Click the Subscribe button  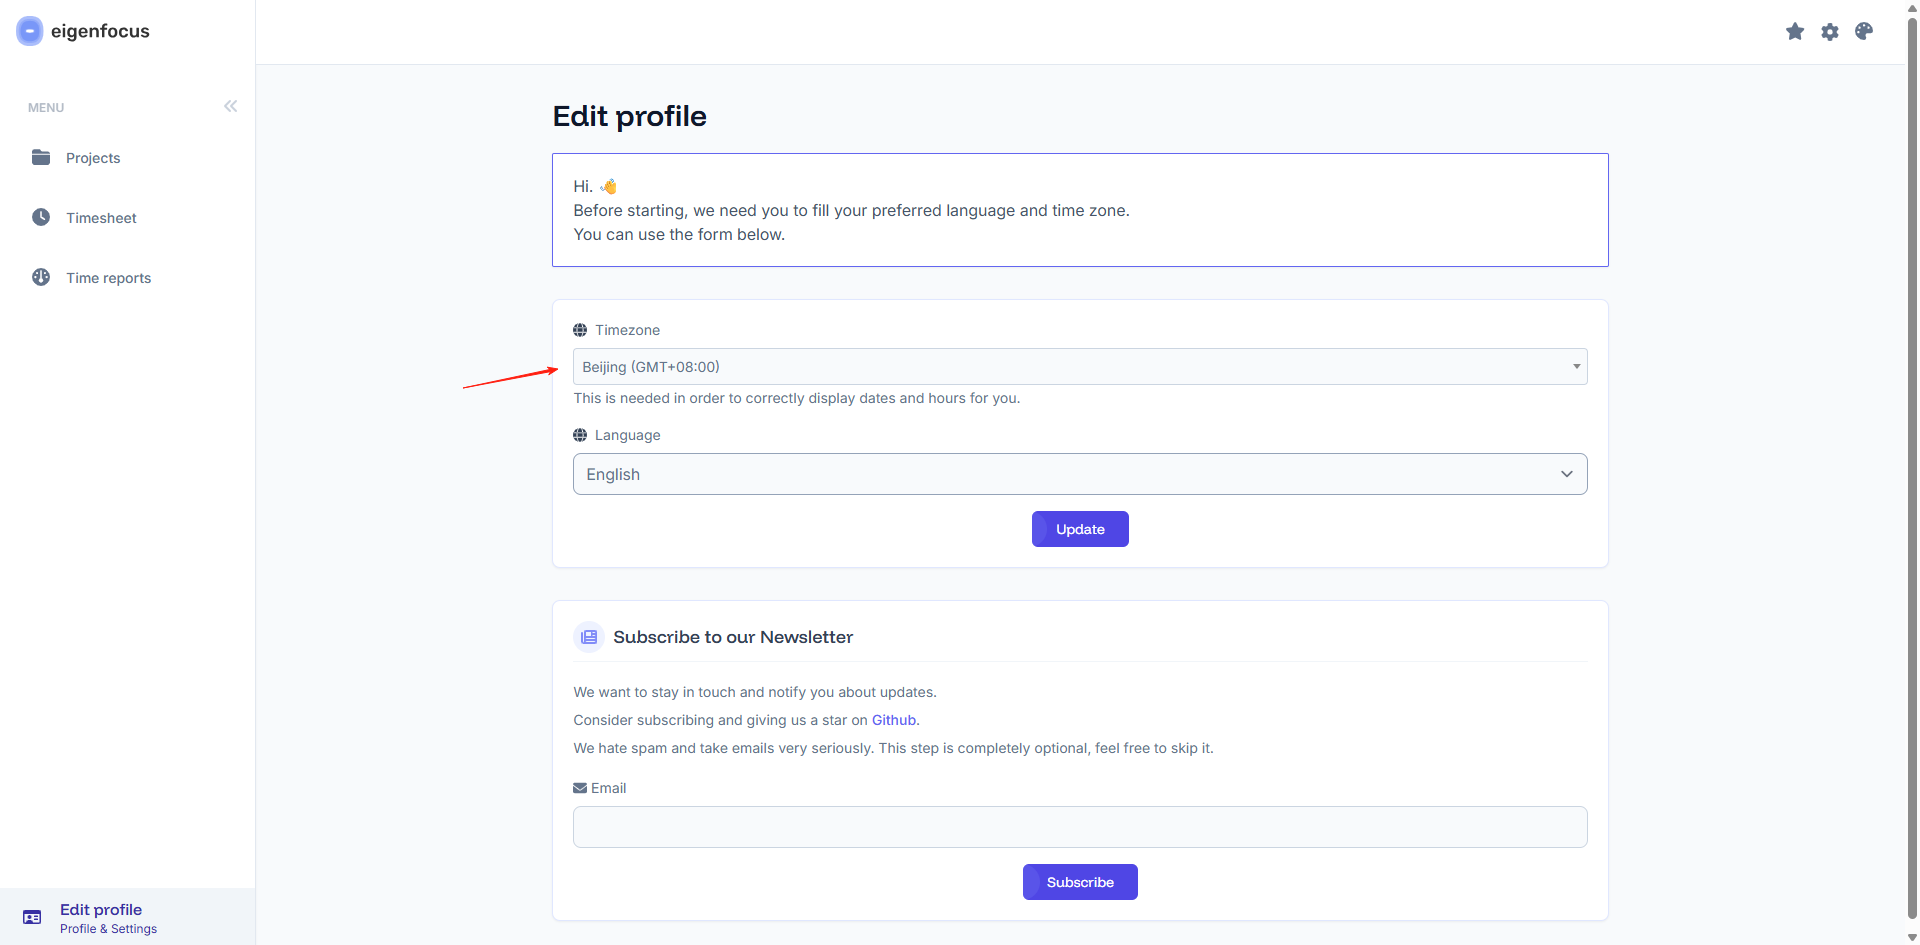pyautogui.click(x=1080, y=882)
